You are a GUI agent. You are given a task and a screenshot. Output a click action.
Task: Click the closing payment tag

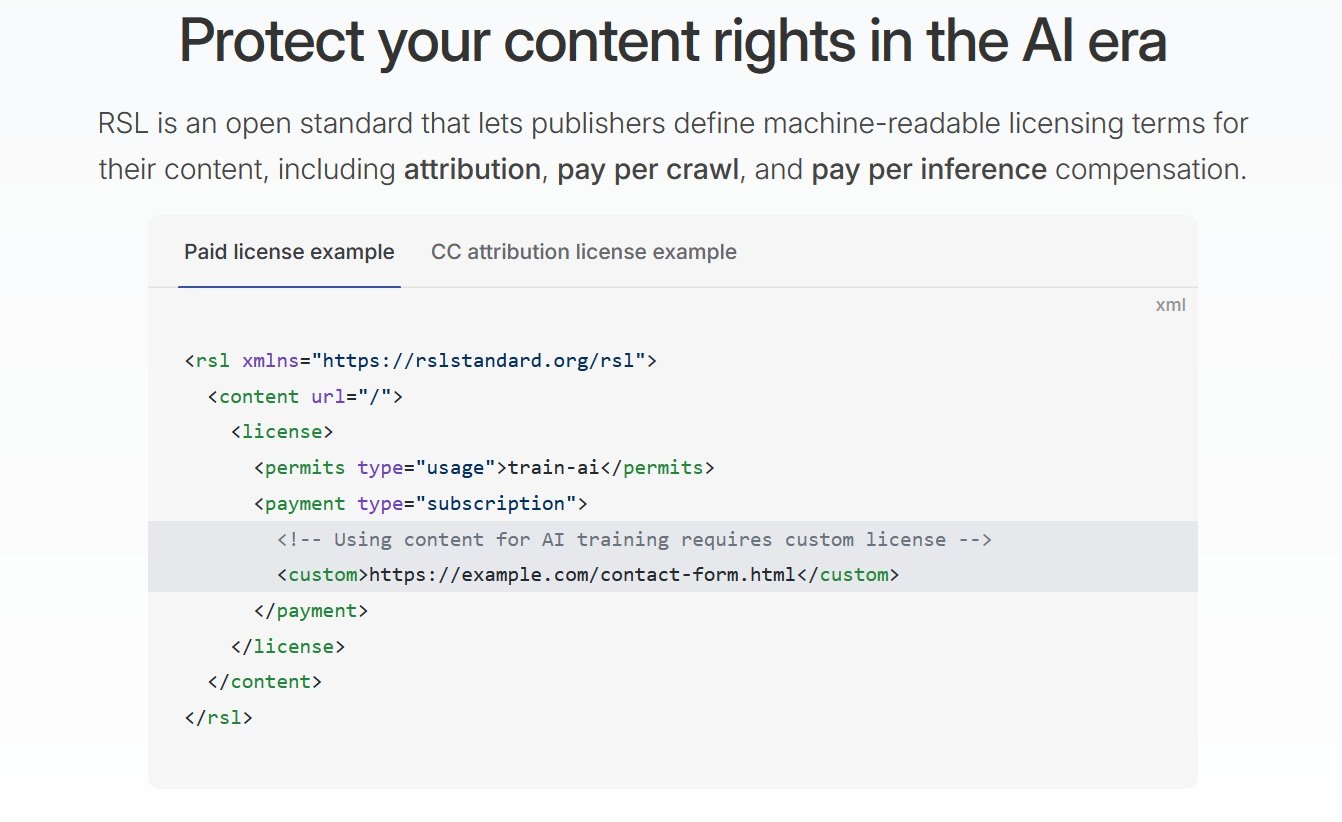[311, 611]
